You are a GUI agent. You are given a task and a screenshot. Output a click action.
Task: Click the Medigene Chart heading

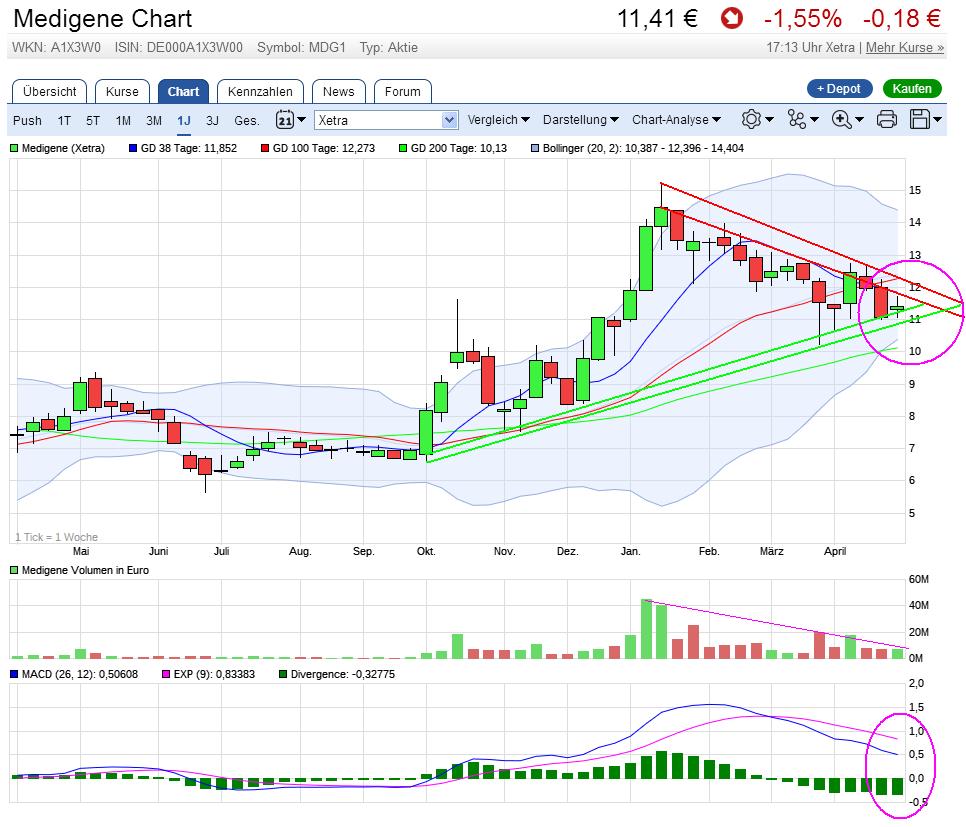tap(103, 18)
